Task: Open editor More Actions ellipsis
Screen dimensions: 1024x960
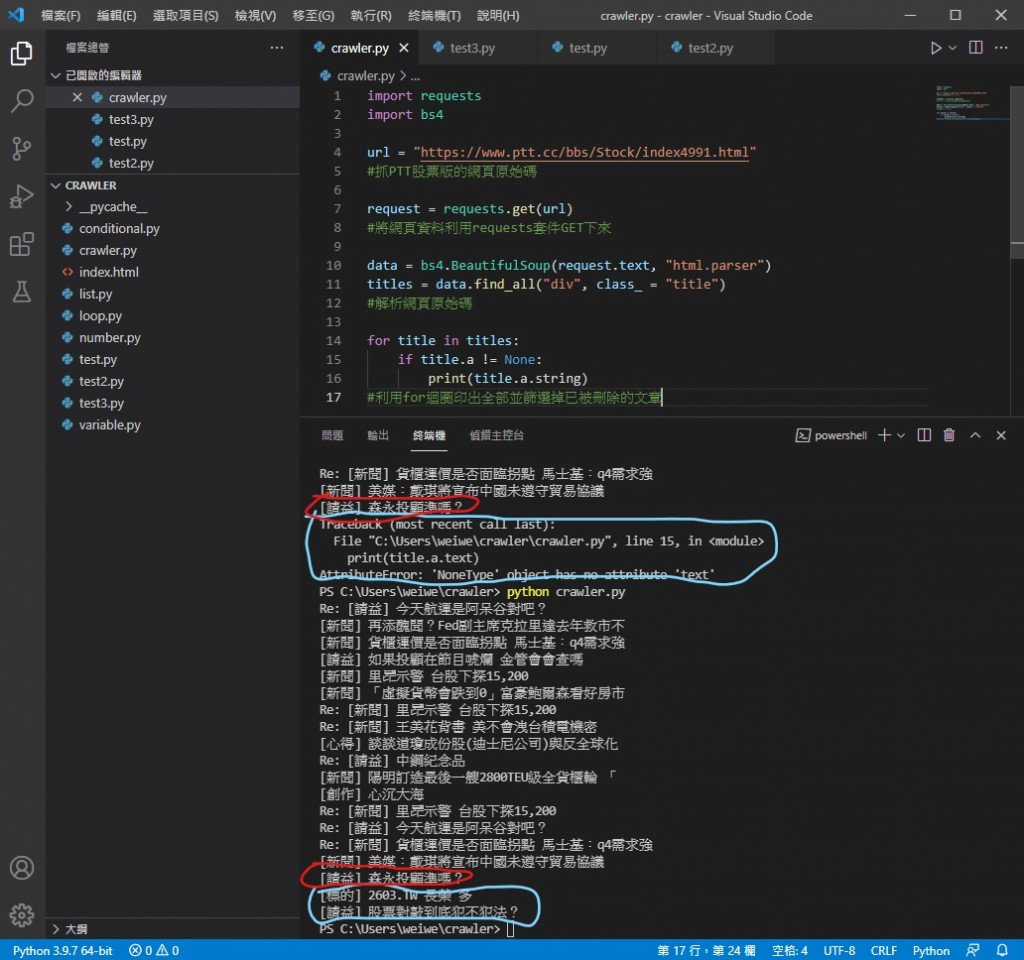Action: (x=1000, y=48)
